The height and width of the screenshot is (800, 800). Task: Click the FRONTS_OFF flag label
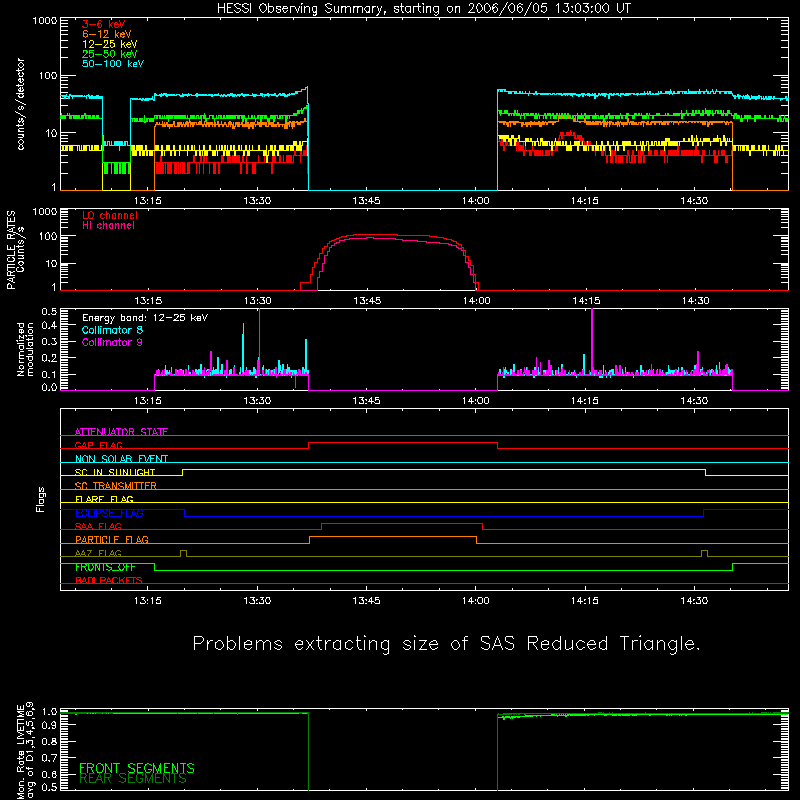coord(105,567)
